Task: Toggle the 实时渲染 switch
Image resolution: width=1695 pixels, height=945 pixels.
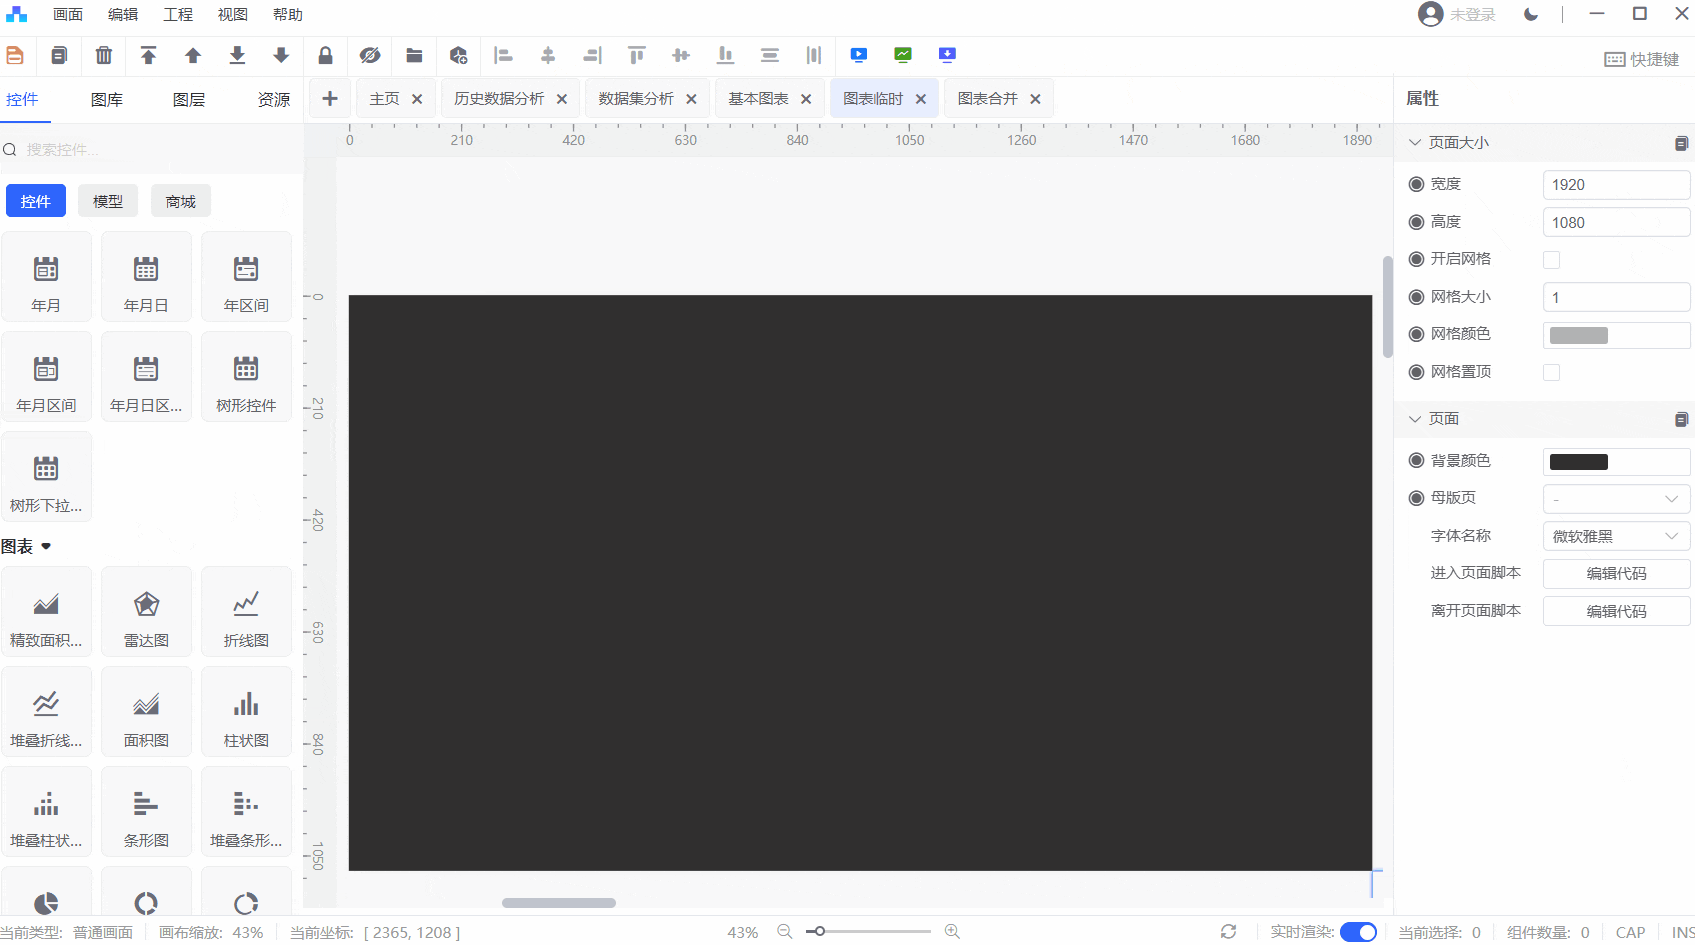Action: coord(1358,932)
